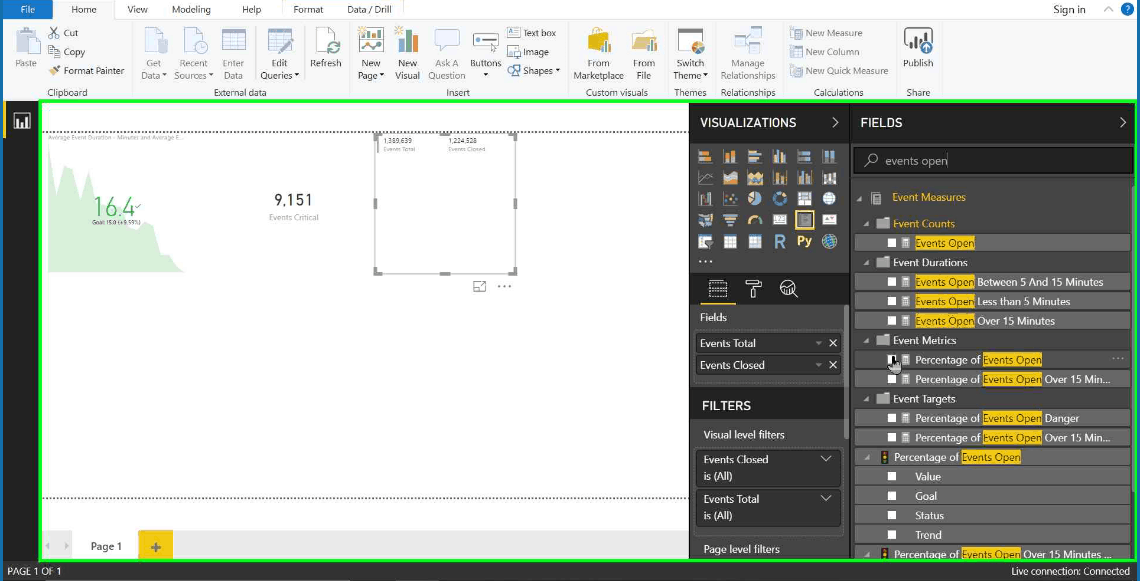The width and height of the screenshot is (1141, 581).
Task: Choose the KPI visualization
Action: 829,220
